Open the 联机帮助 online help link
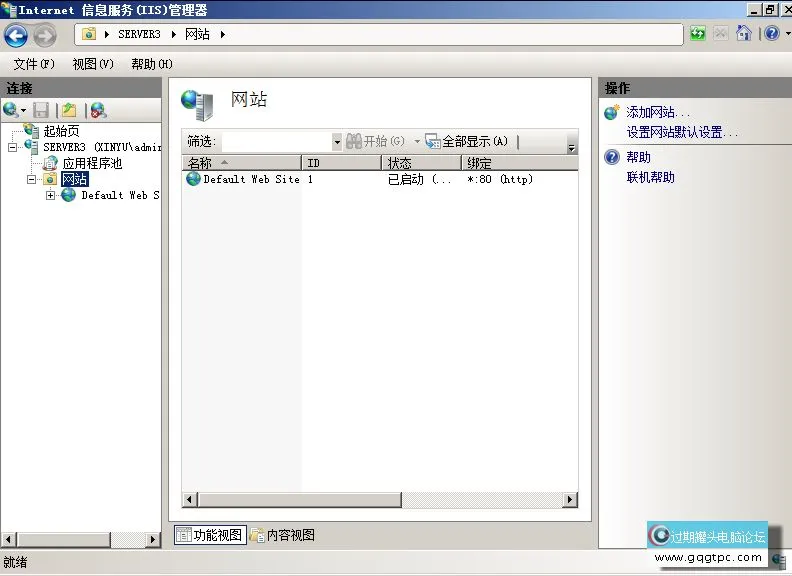Screen dimensions: 792x576 click(x=651, y=177)
